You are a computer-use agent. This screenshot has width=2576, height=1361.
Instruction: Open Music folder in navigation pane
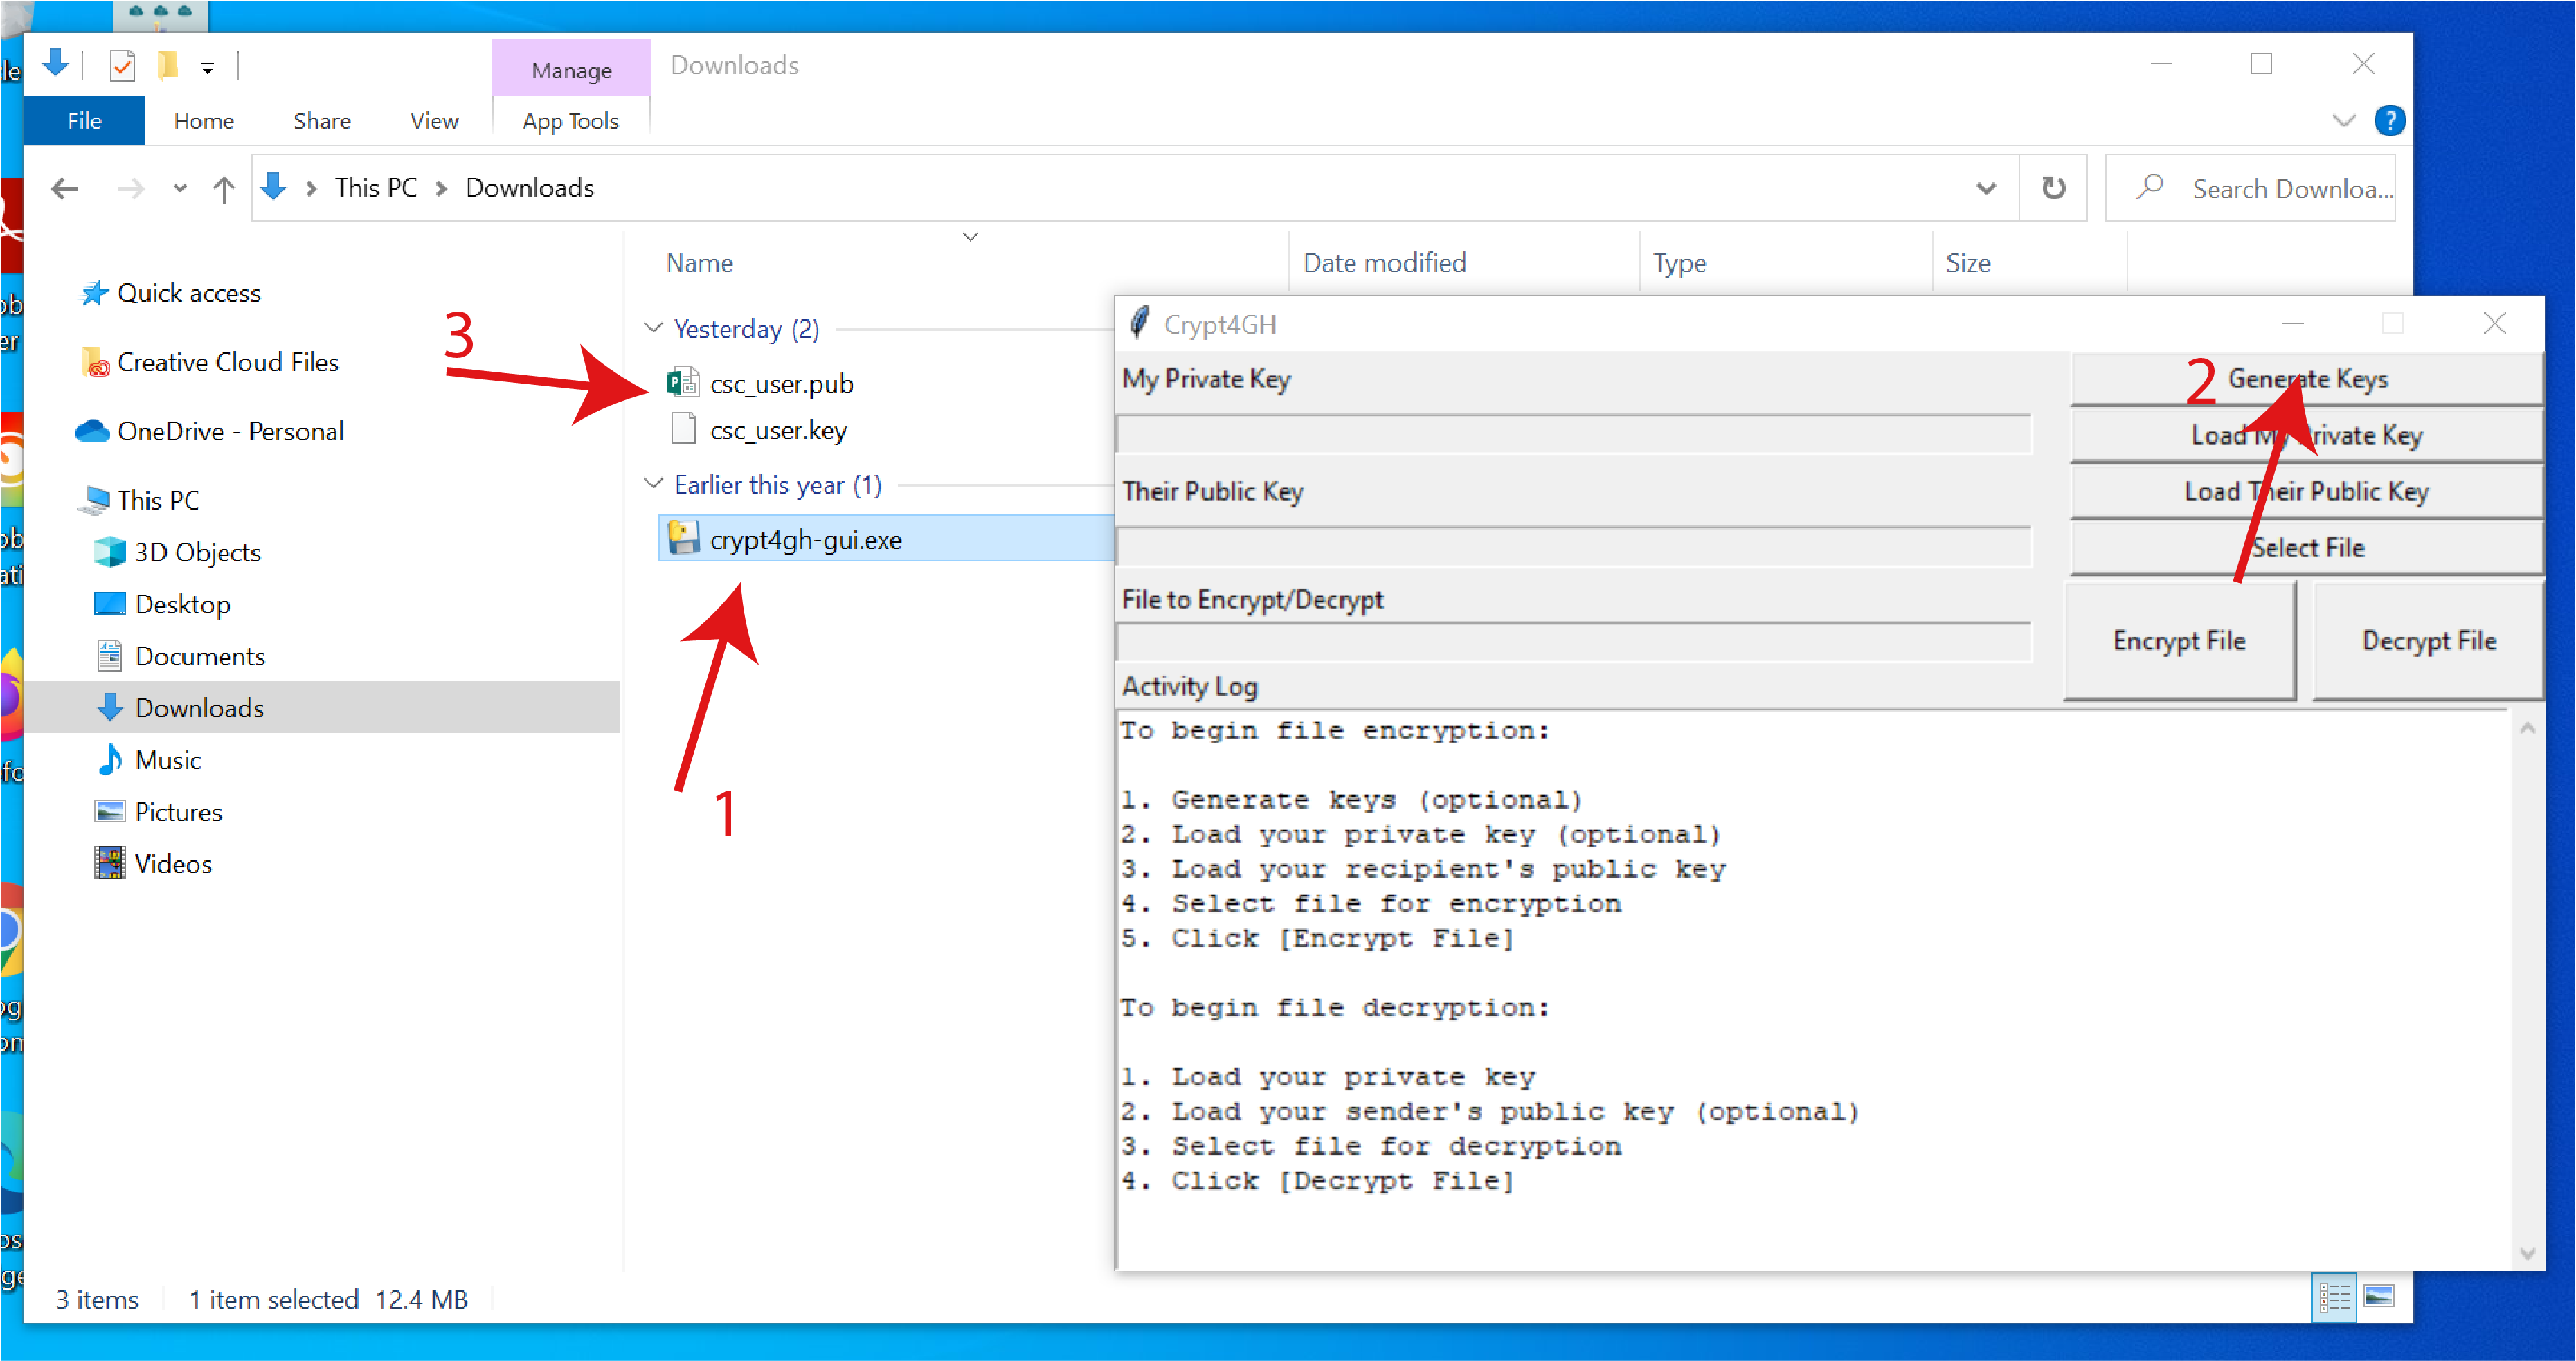[168, 760]
